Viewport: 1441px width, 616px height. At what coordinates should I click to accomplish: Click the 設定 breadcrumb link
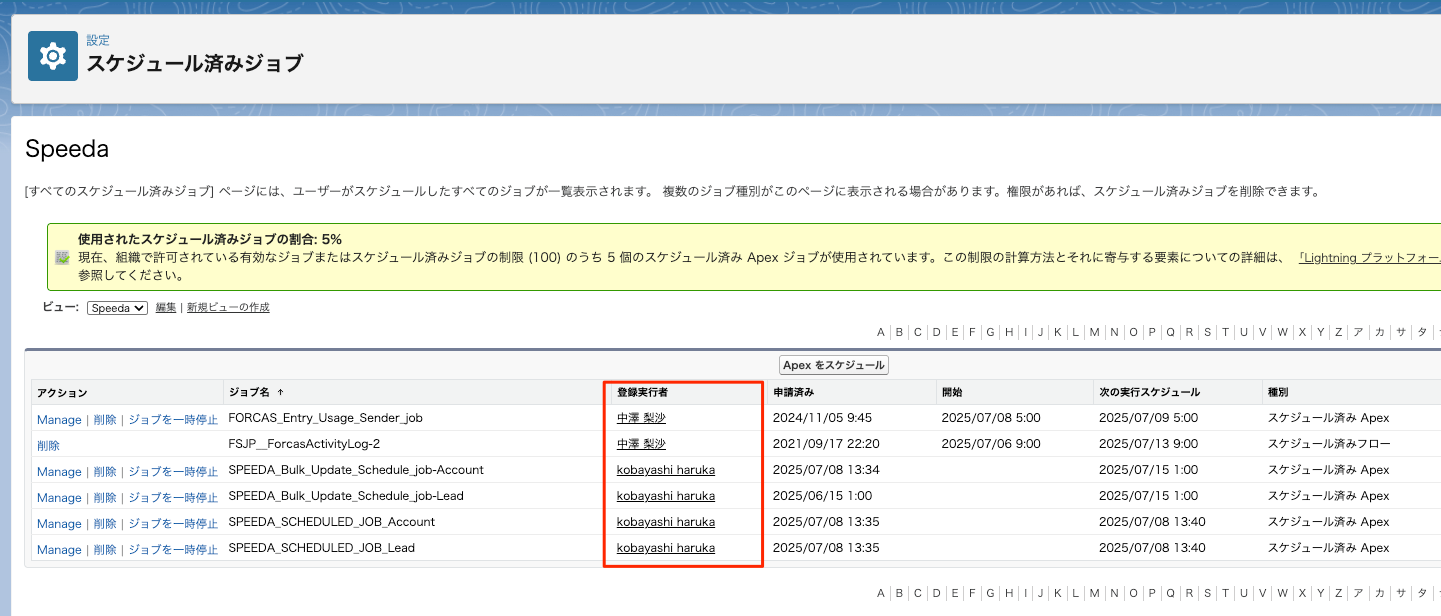tap(98, 41)
